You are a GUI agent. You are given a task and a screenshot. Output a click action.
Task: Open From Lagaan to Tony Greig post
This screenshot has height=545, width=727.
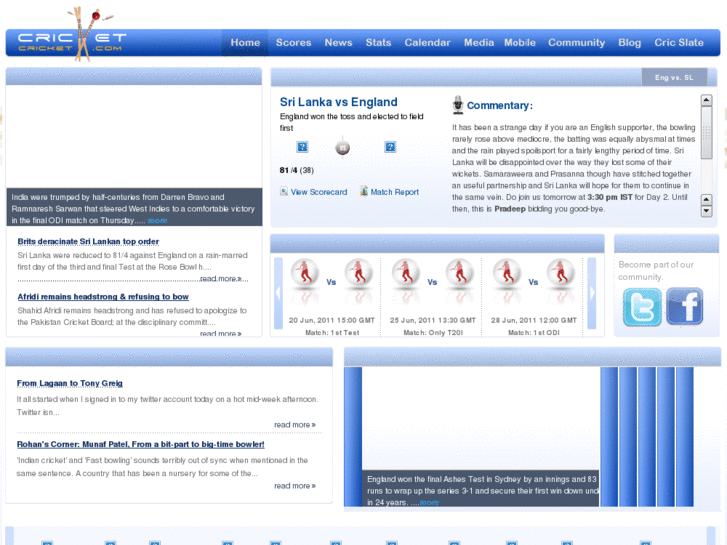click(70, 383)
